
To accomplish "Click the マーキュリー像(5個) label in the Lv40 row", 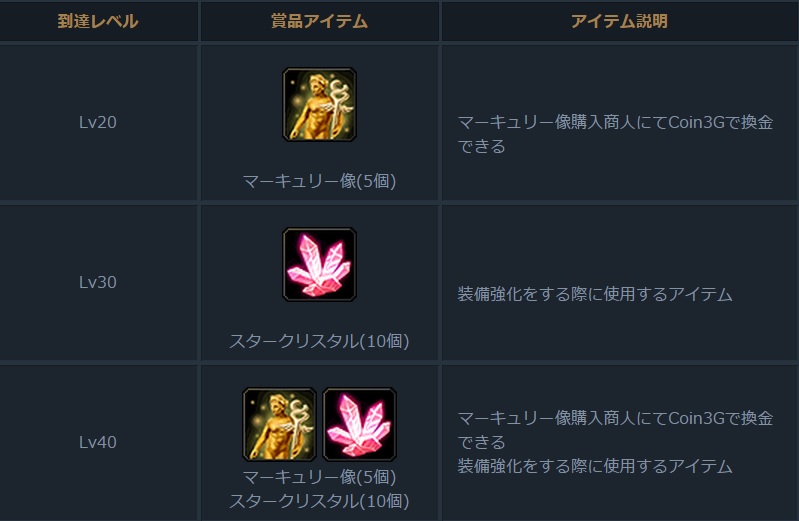I will point(319,477).
